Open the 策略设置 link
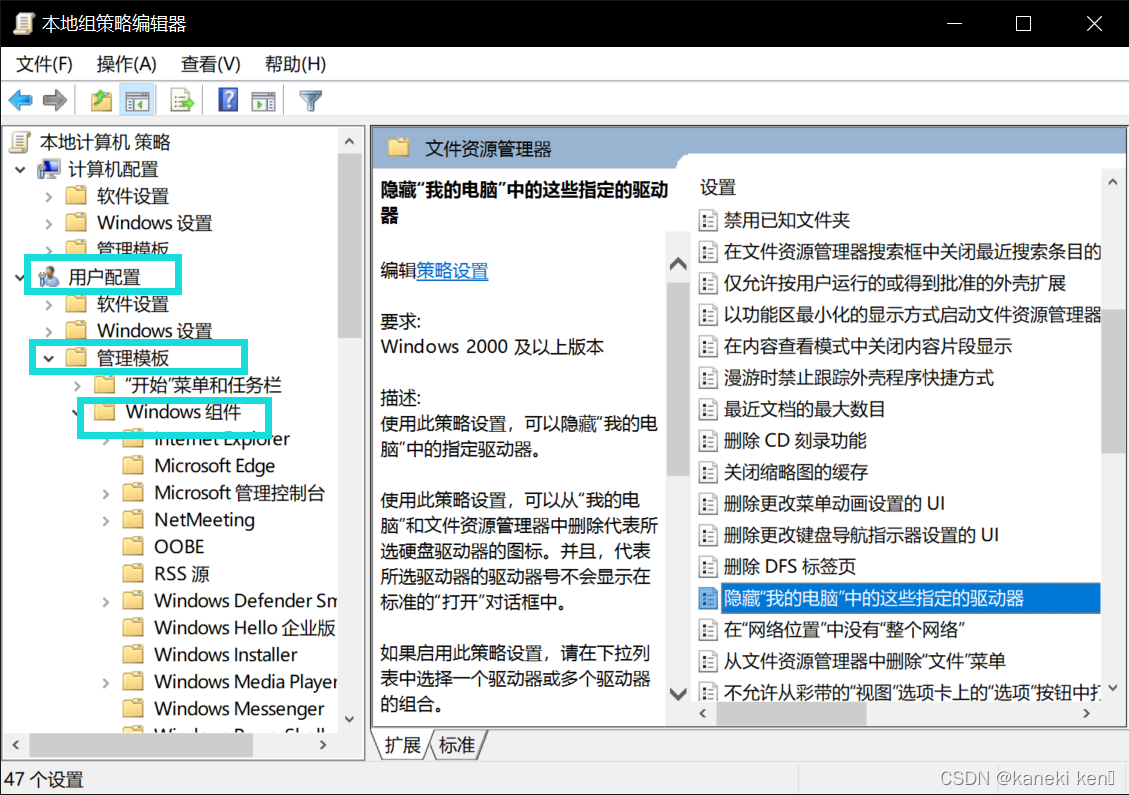 (x=452, y=271)
